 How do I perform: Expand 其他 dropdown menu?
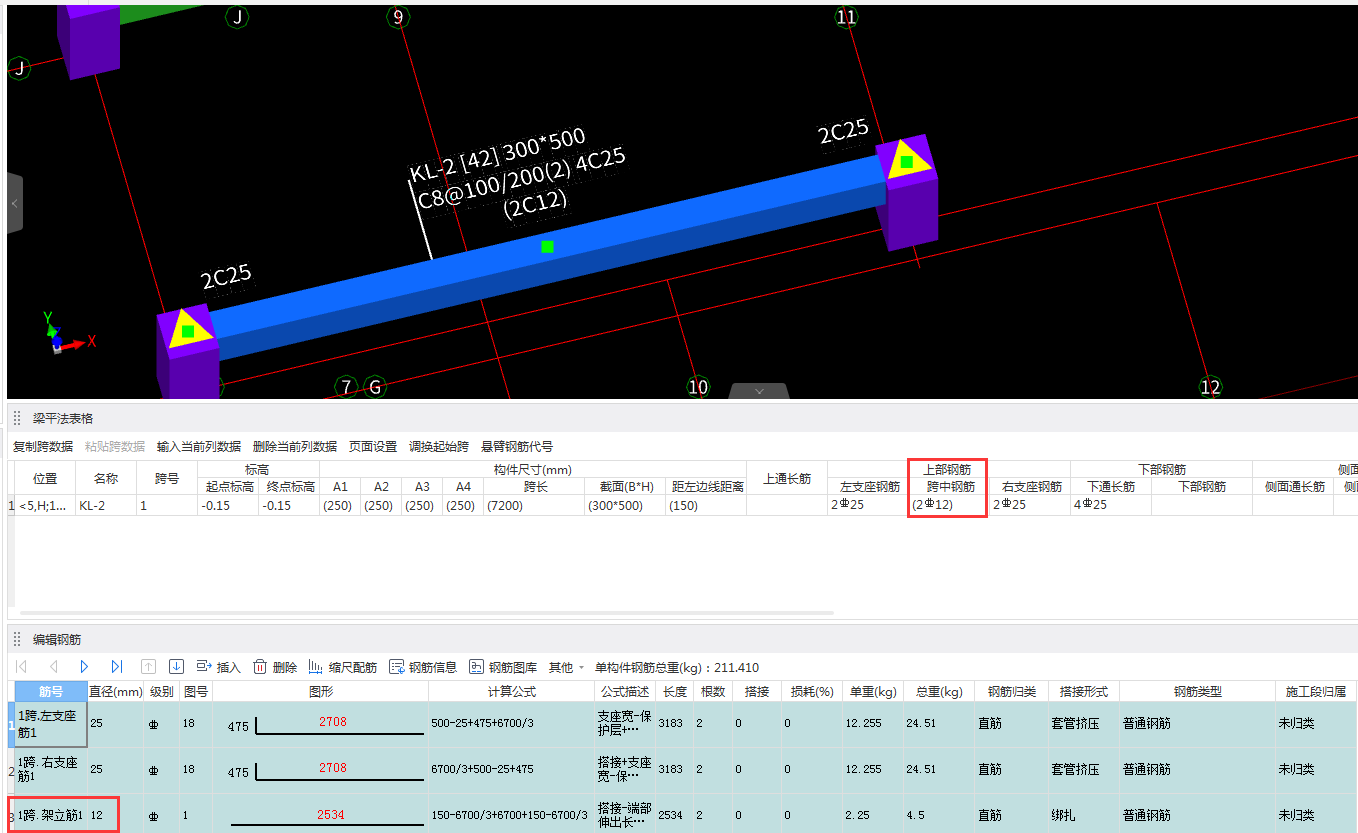tap(567, 667)
